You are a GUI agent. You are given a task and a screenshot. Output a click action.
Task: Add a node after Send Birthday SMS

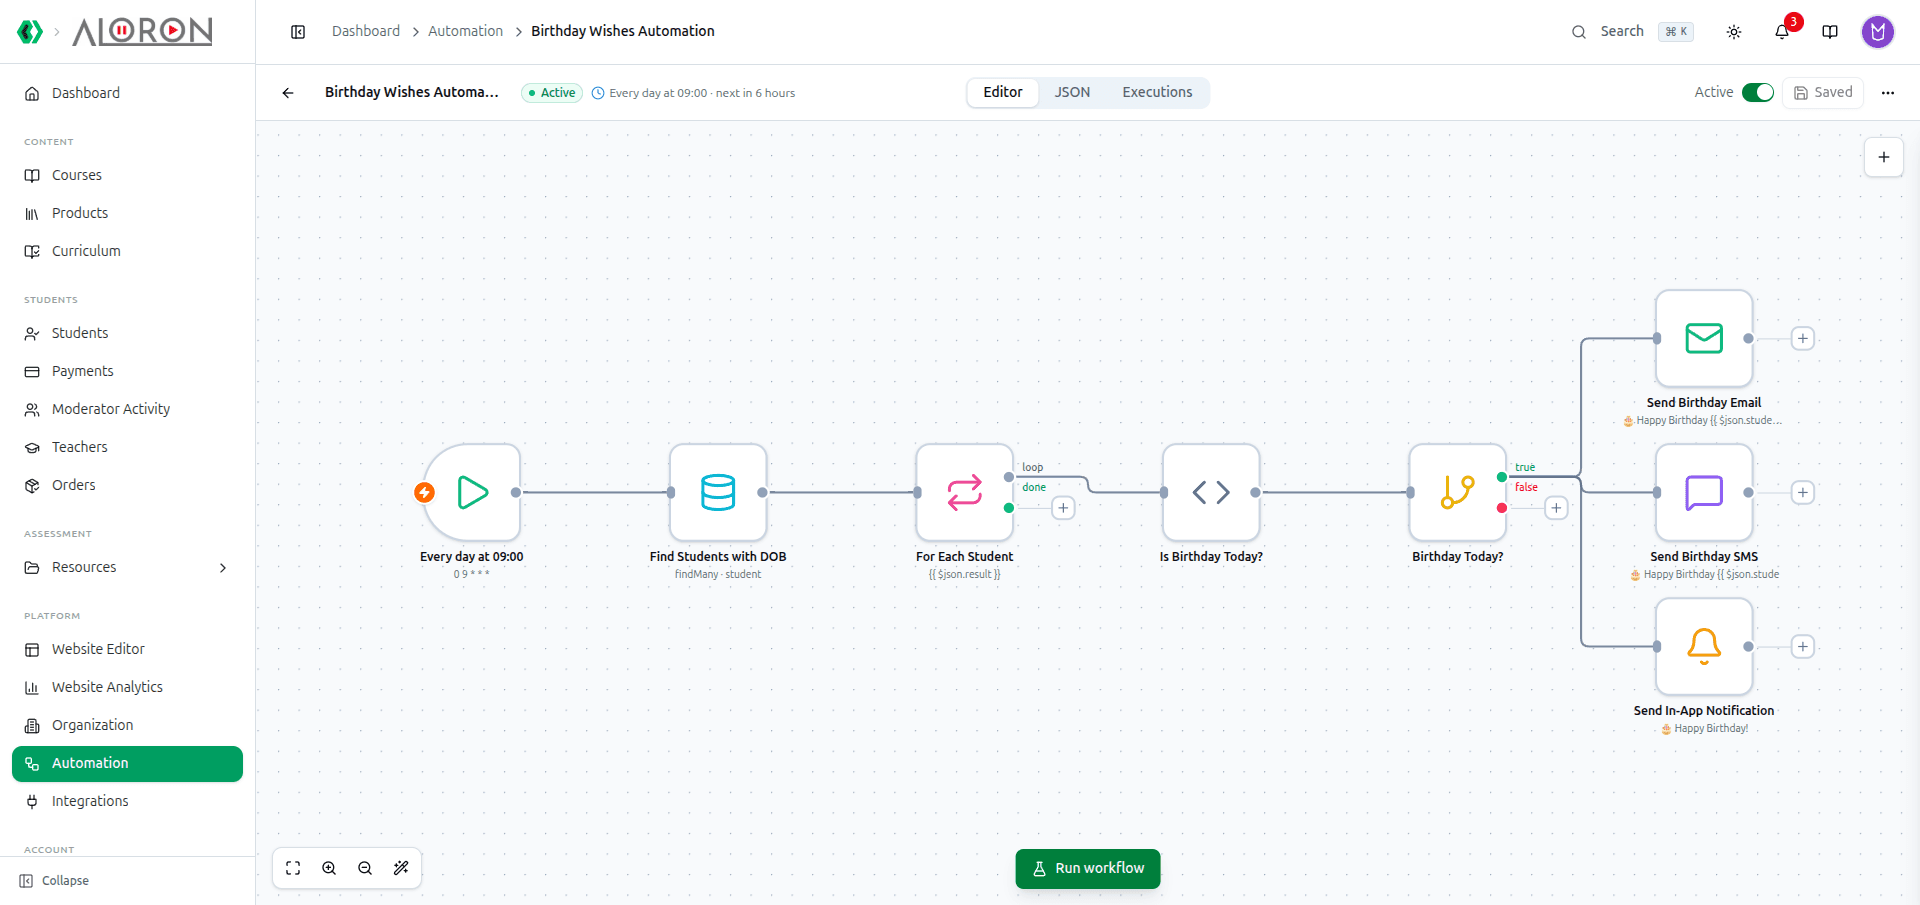[1803, 492]
